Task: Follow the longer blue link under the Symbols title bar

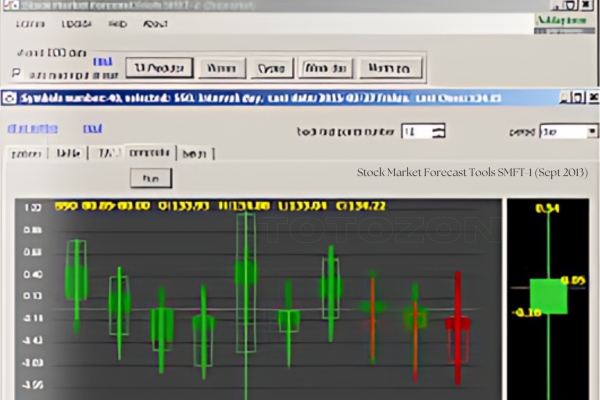Action: 33,129
